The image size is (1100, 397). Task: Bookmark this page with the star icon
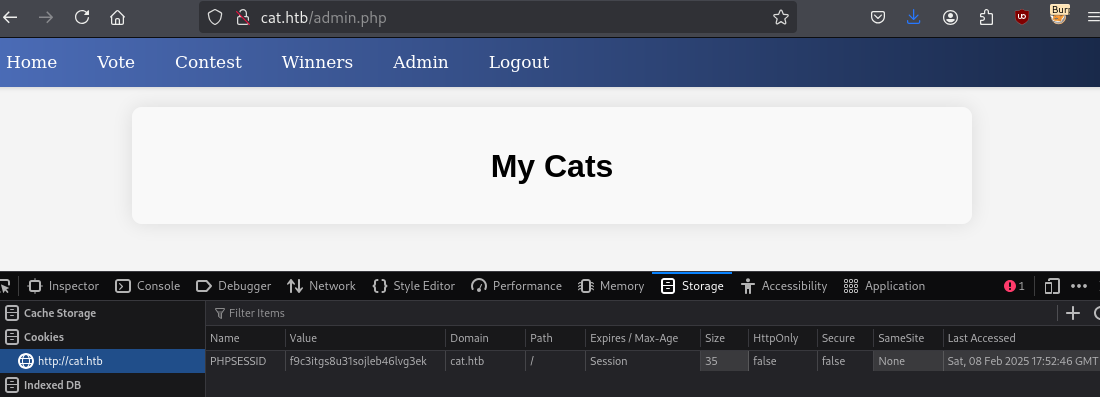(x=781, y=18)
